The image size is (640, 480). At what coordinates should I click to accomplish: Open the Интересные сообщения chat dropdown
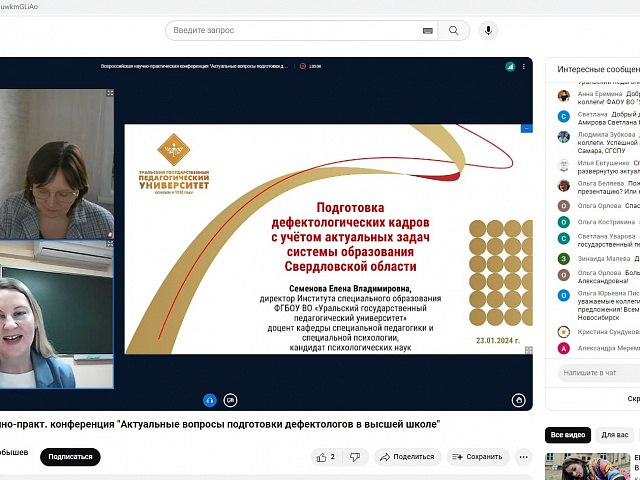(x=598, y=69)
